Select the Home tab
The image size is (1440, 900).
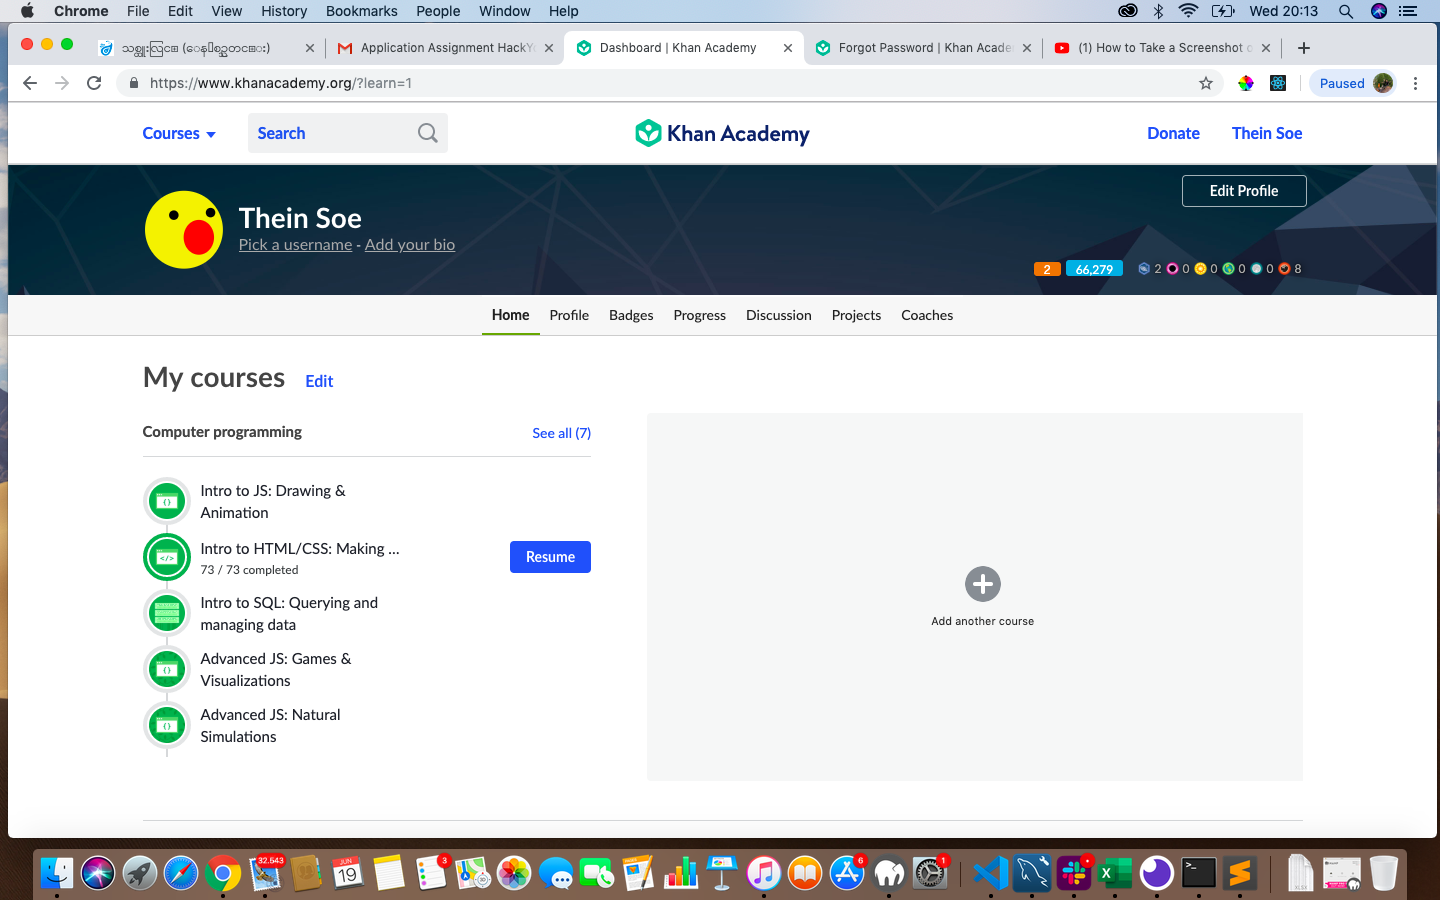pyautogui.click(x=511, y=315)
